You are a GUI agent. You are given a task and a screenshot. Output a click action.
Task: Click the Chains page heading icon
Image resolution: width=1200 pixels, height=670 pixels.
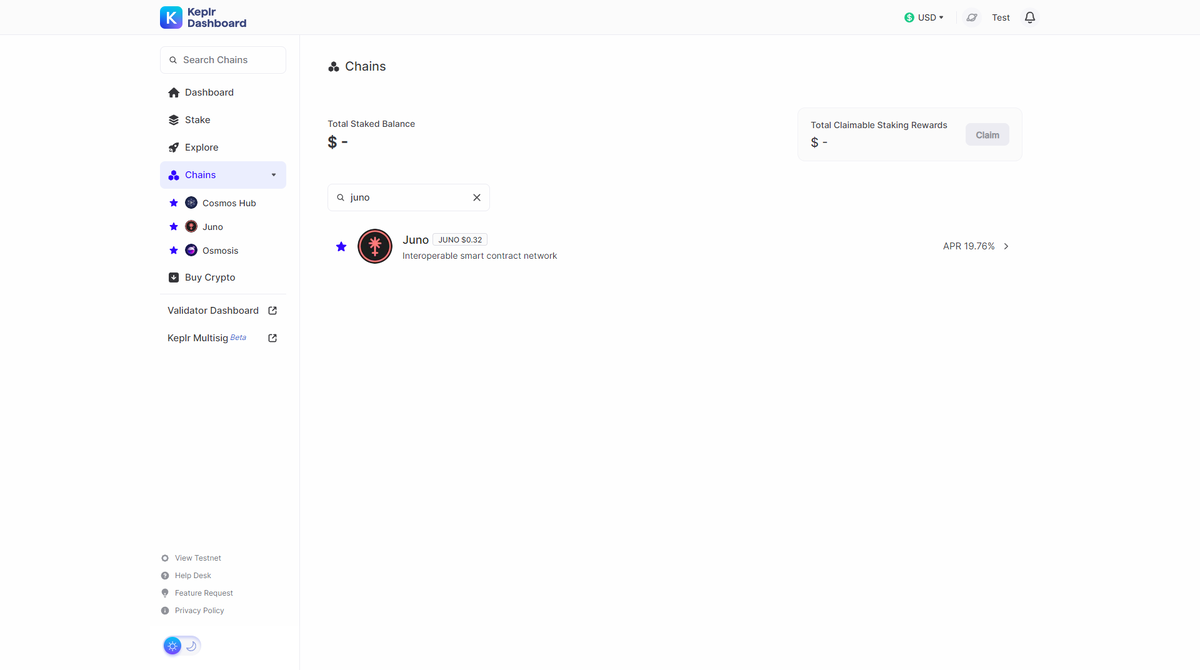pos(334,67)
